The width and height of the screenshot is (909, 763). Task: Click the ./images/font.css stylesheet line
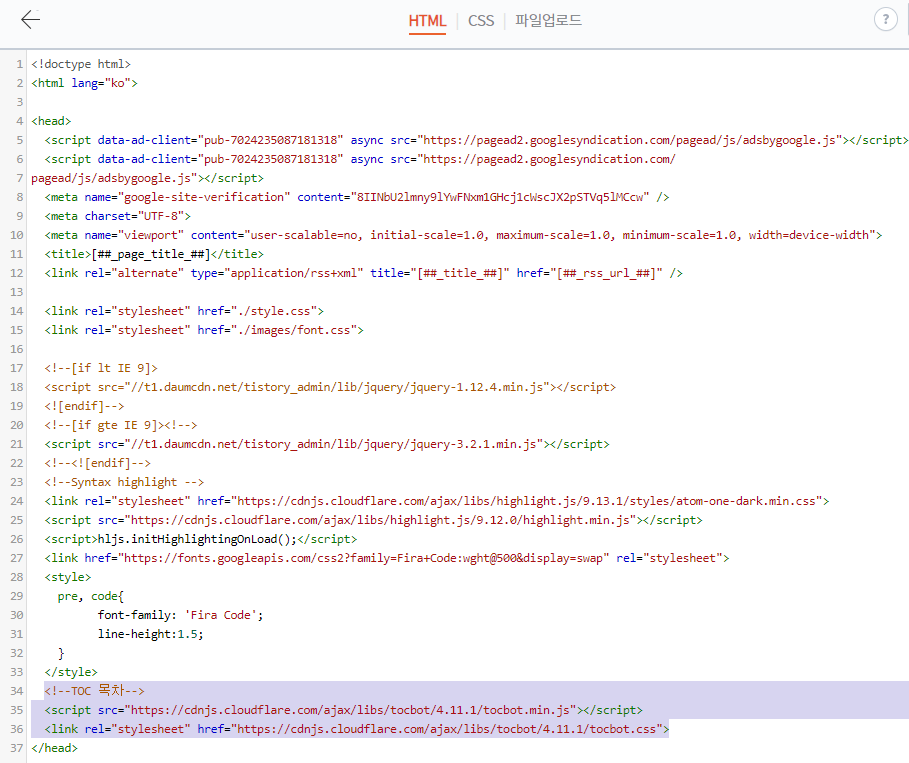click(204, 330)
